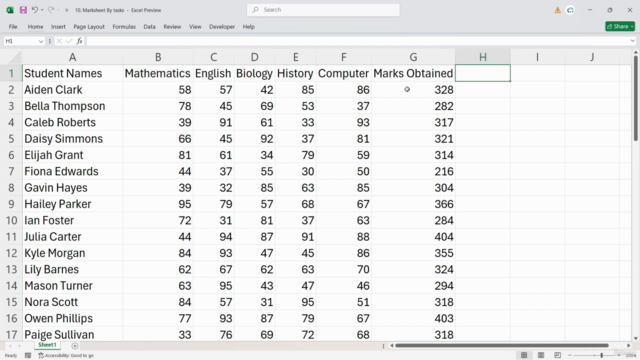Screen dimensions: 640x360
Task: Open the Review tab
Action: click(172, 27)
